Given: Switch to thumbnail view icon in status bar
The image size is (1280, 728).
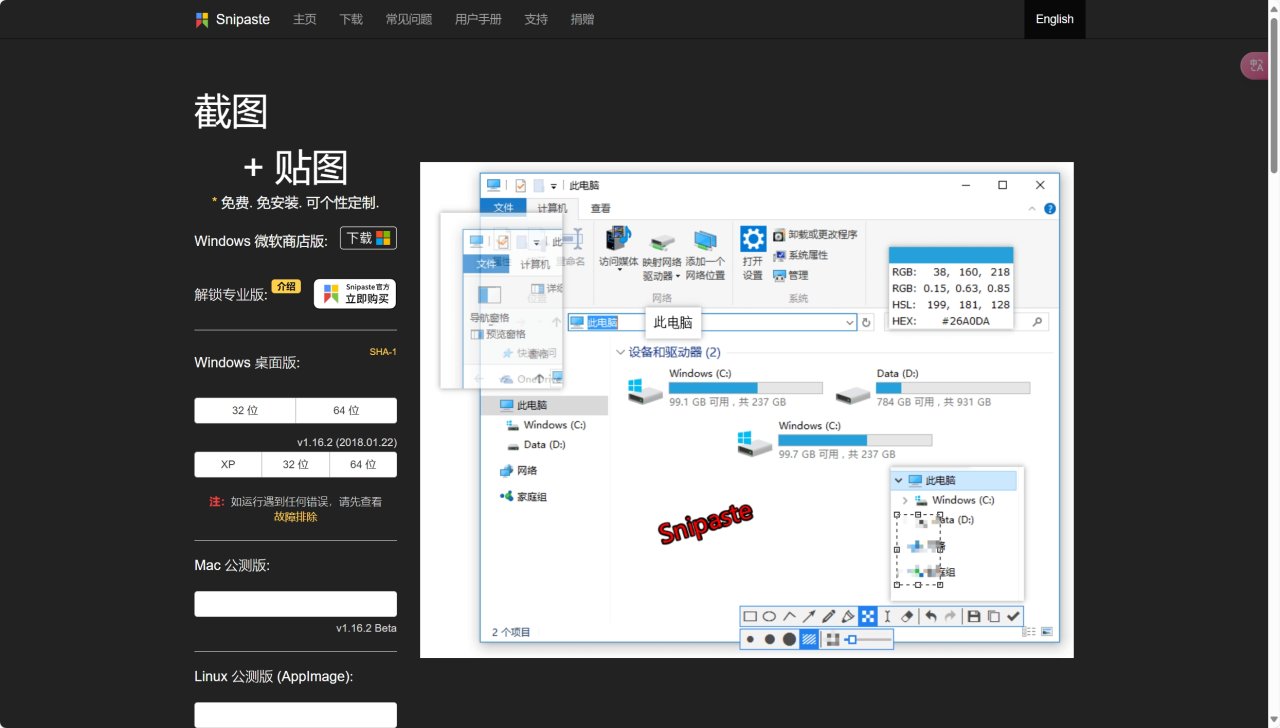Looking at the screenshot, I should (x=1047, y=632).
